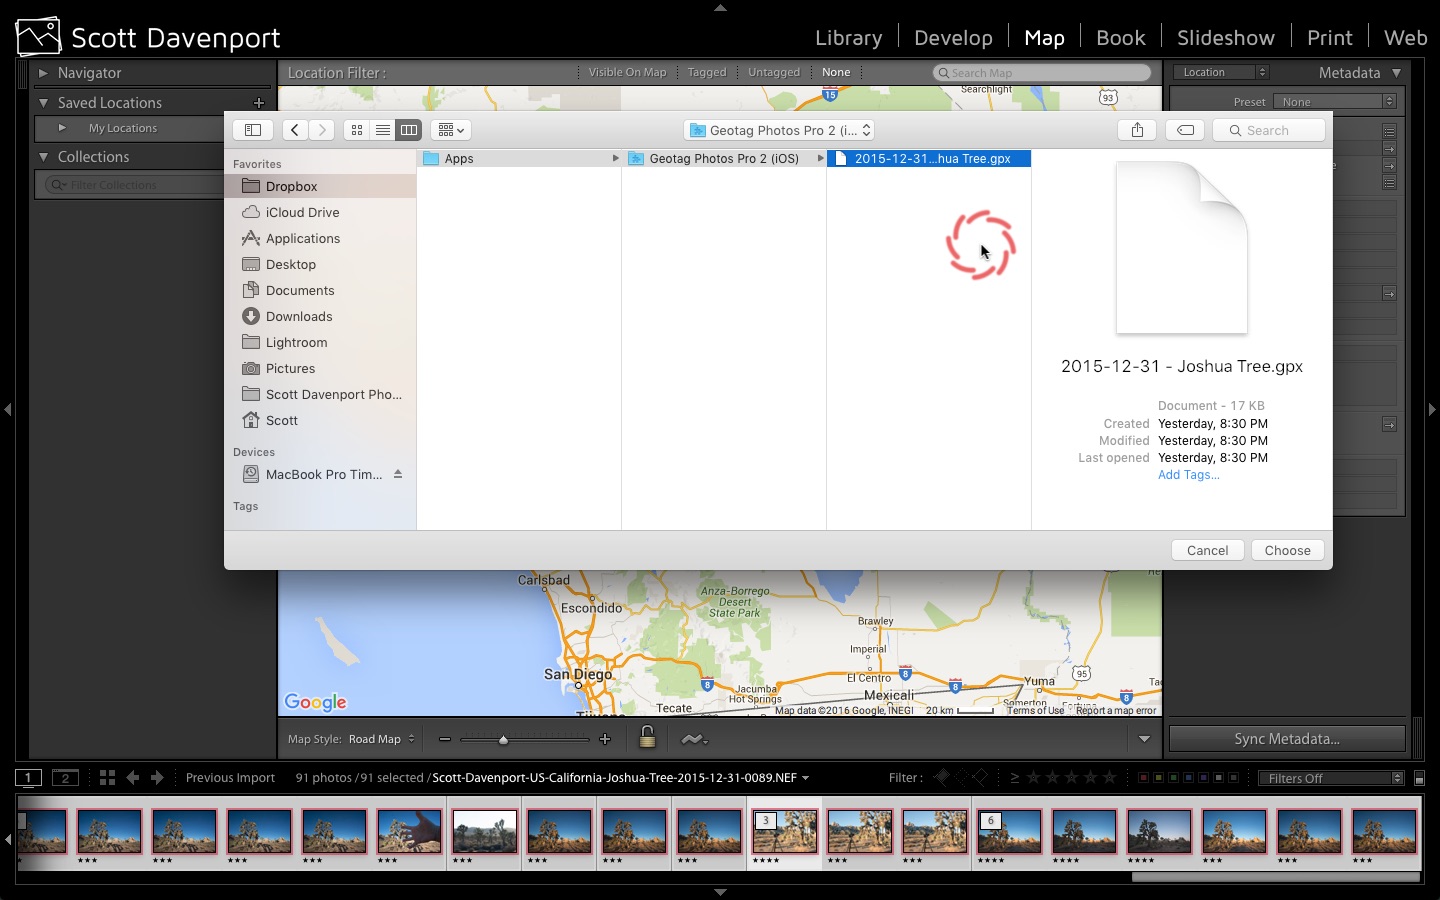Focus the file dialog Search field
Image resolution: width=1440 pixels, height=900 pixels.
click(x=1269, y=130)
